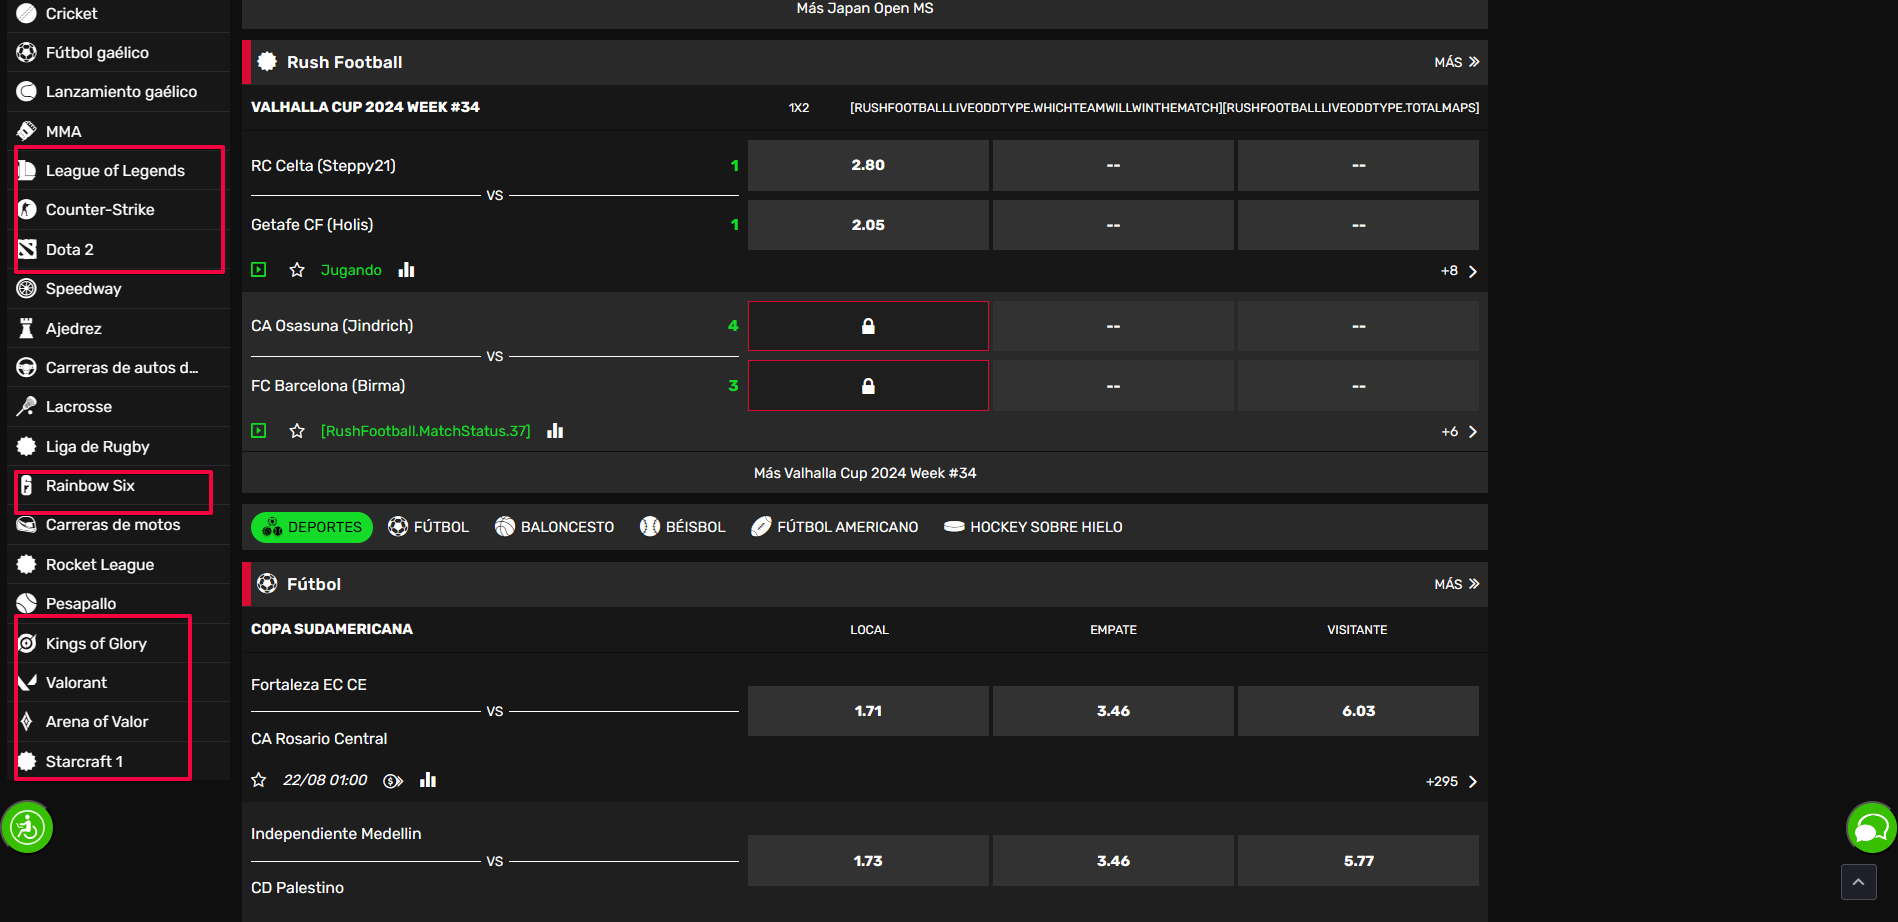Bet on RC Celta at 2.80
1898x922 pixels.
[x=868, y=165]
